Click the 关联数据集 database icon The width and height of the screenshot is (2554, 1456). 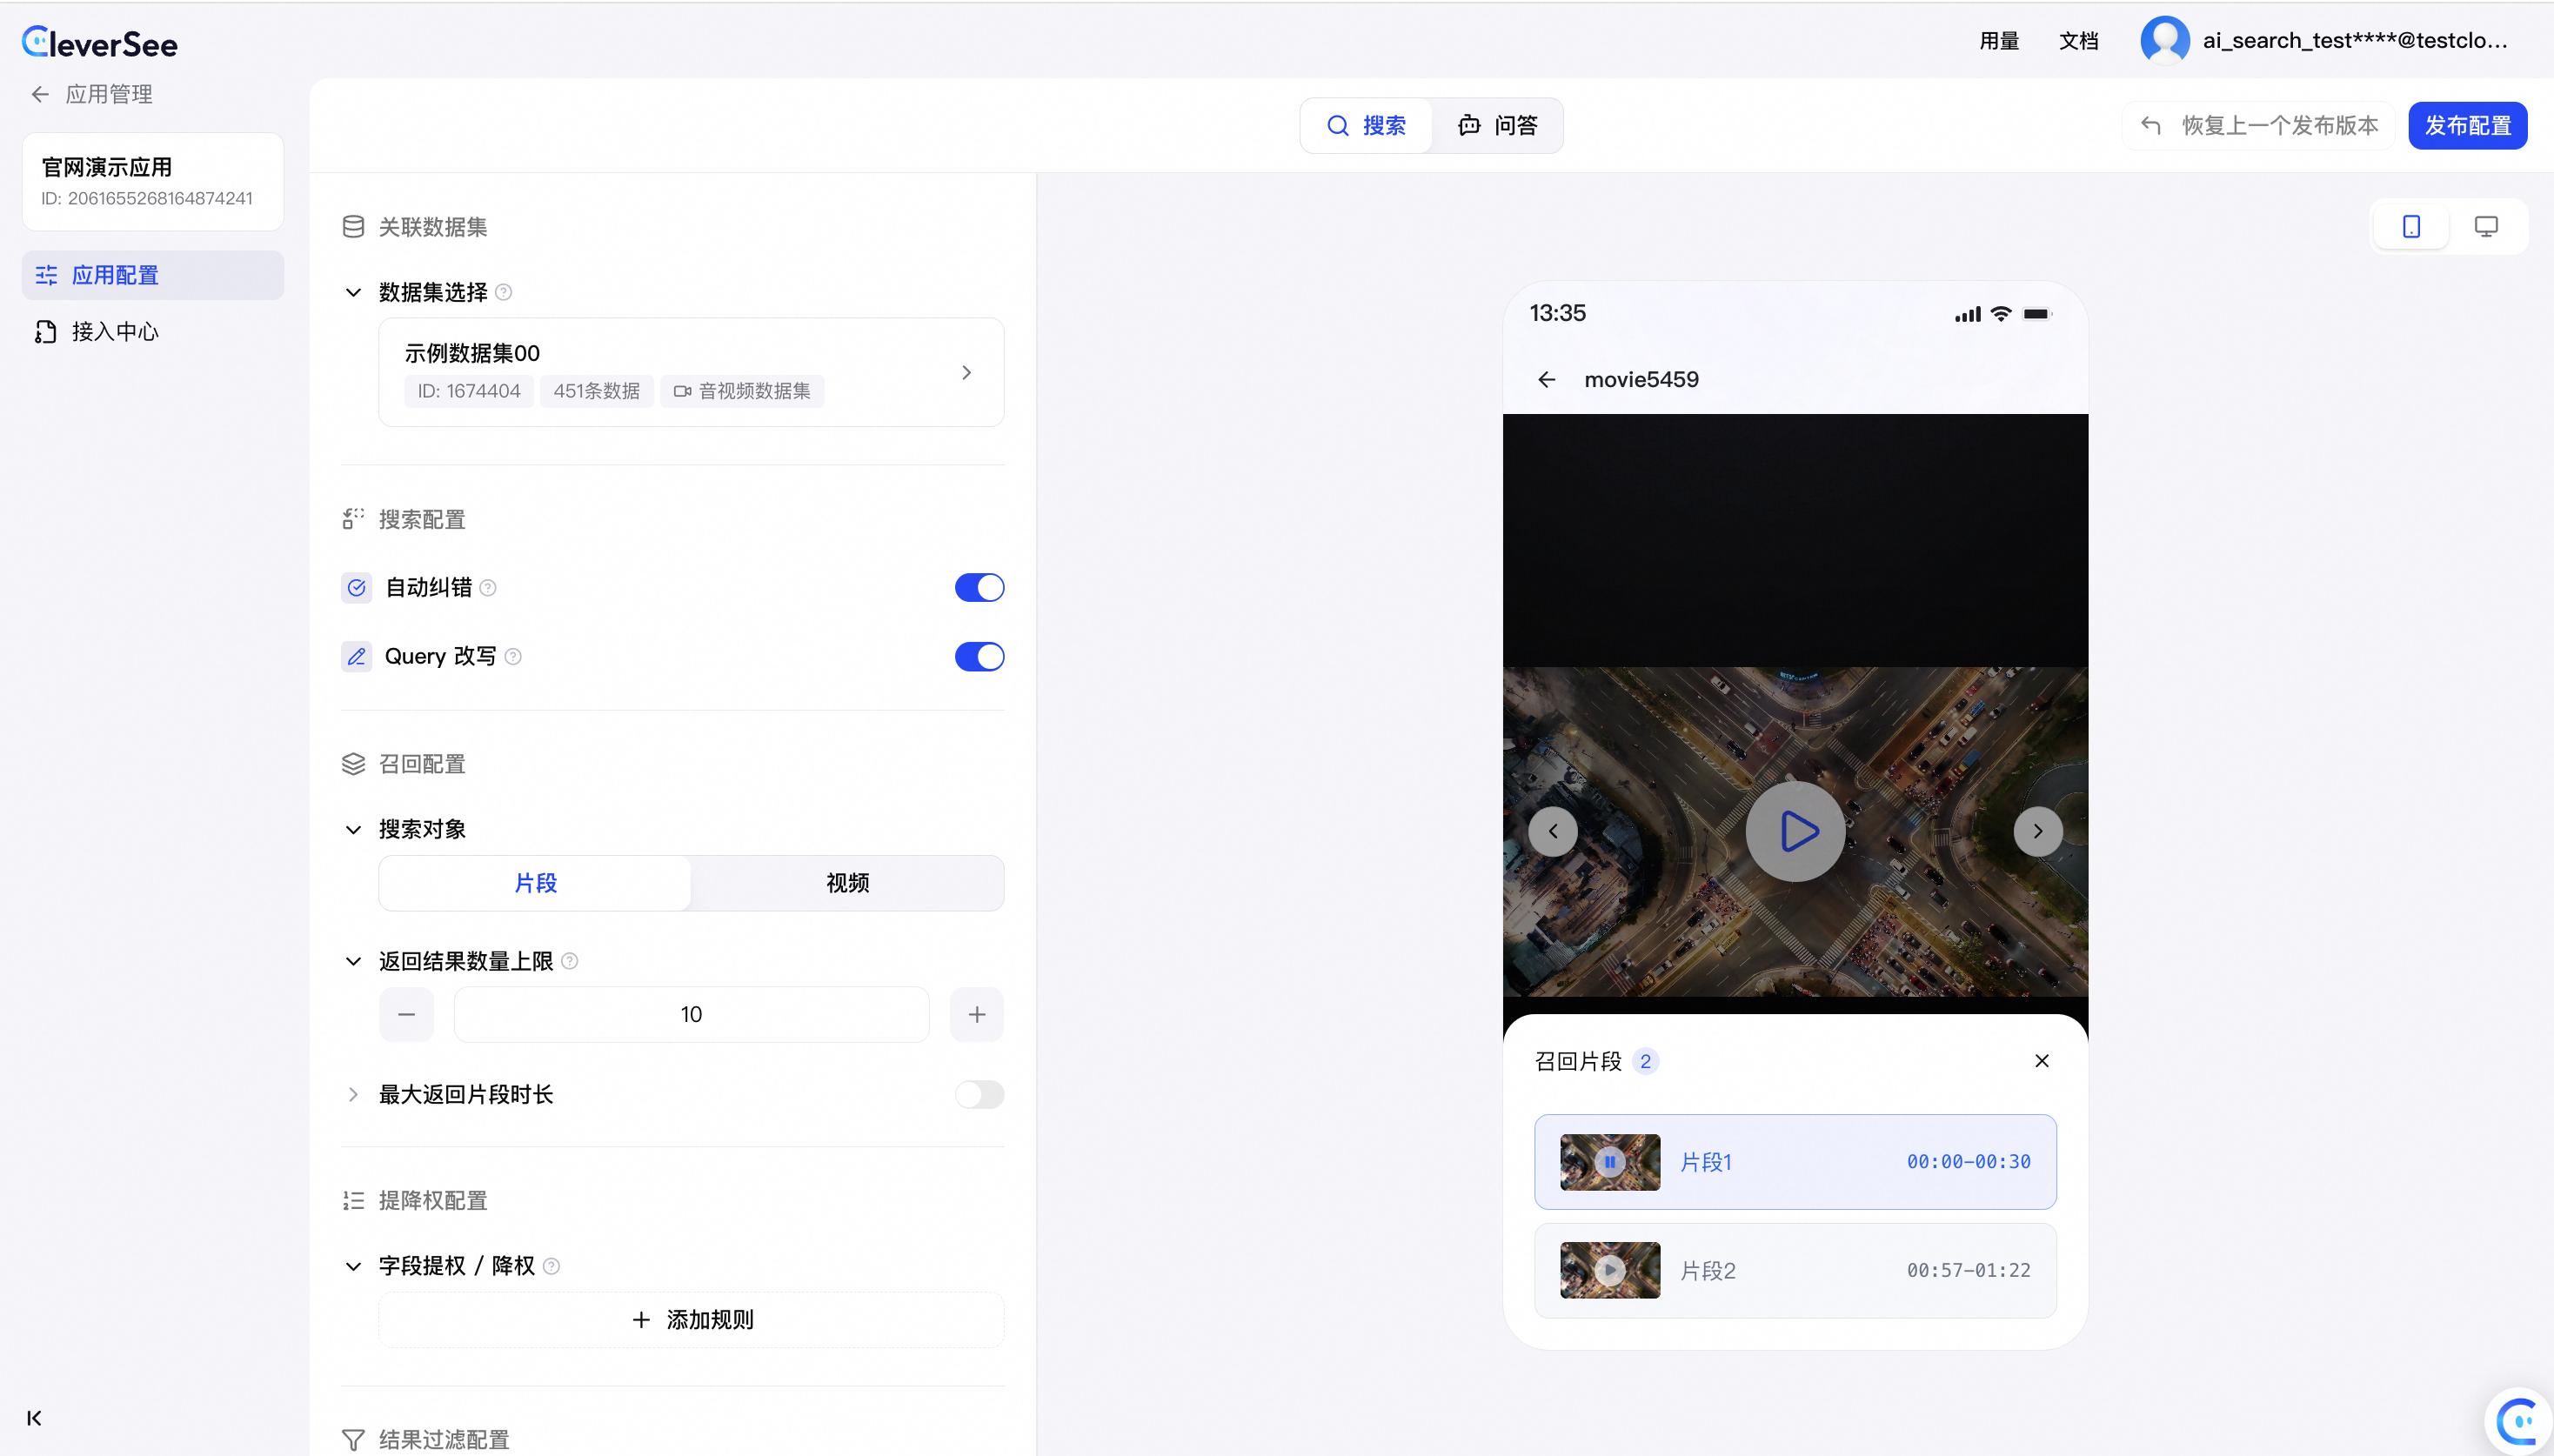(353, 227)
